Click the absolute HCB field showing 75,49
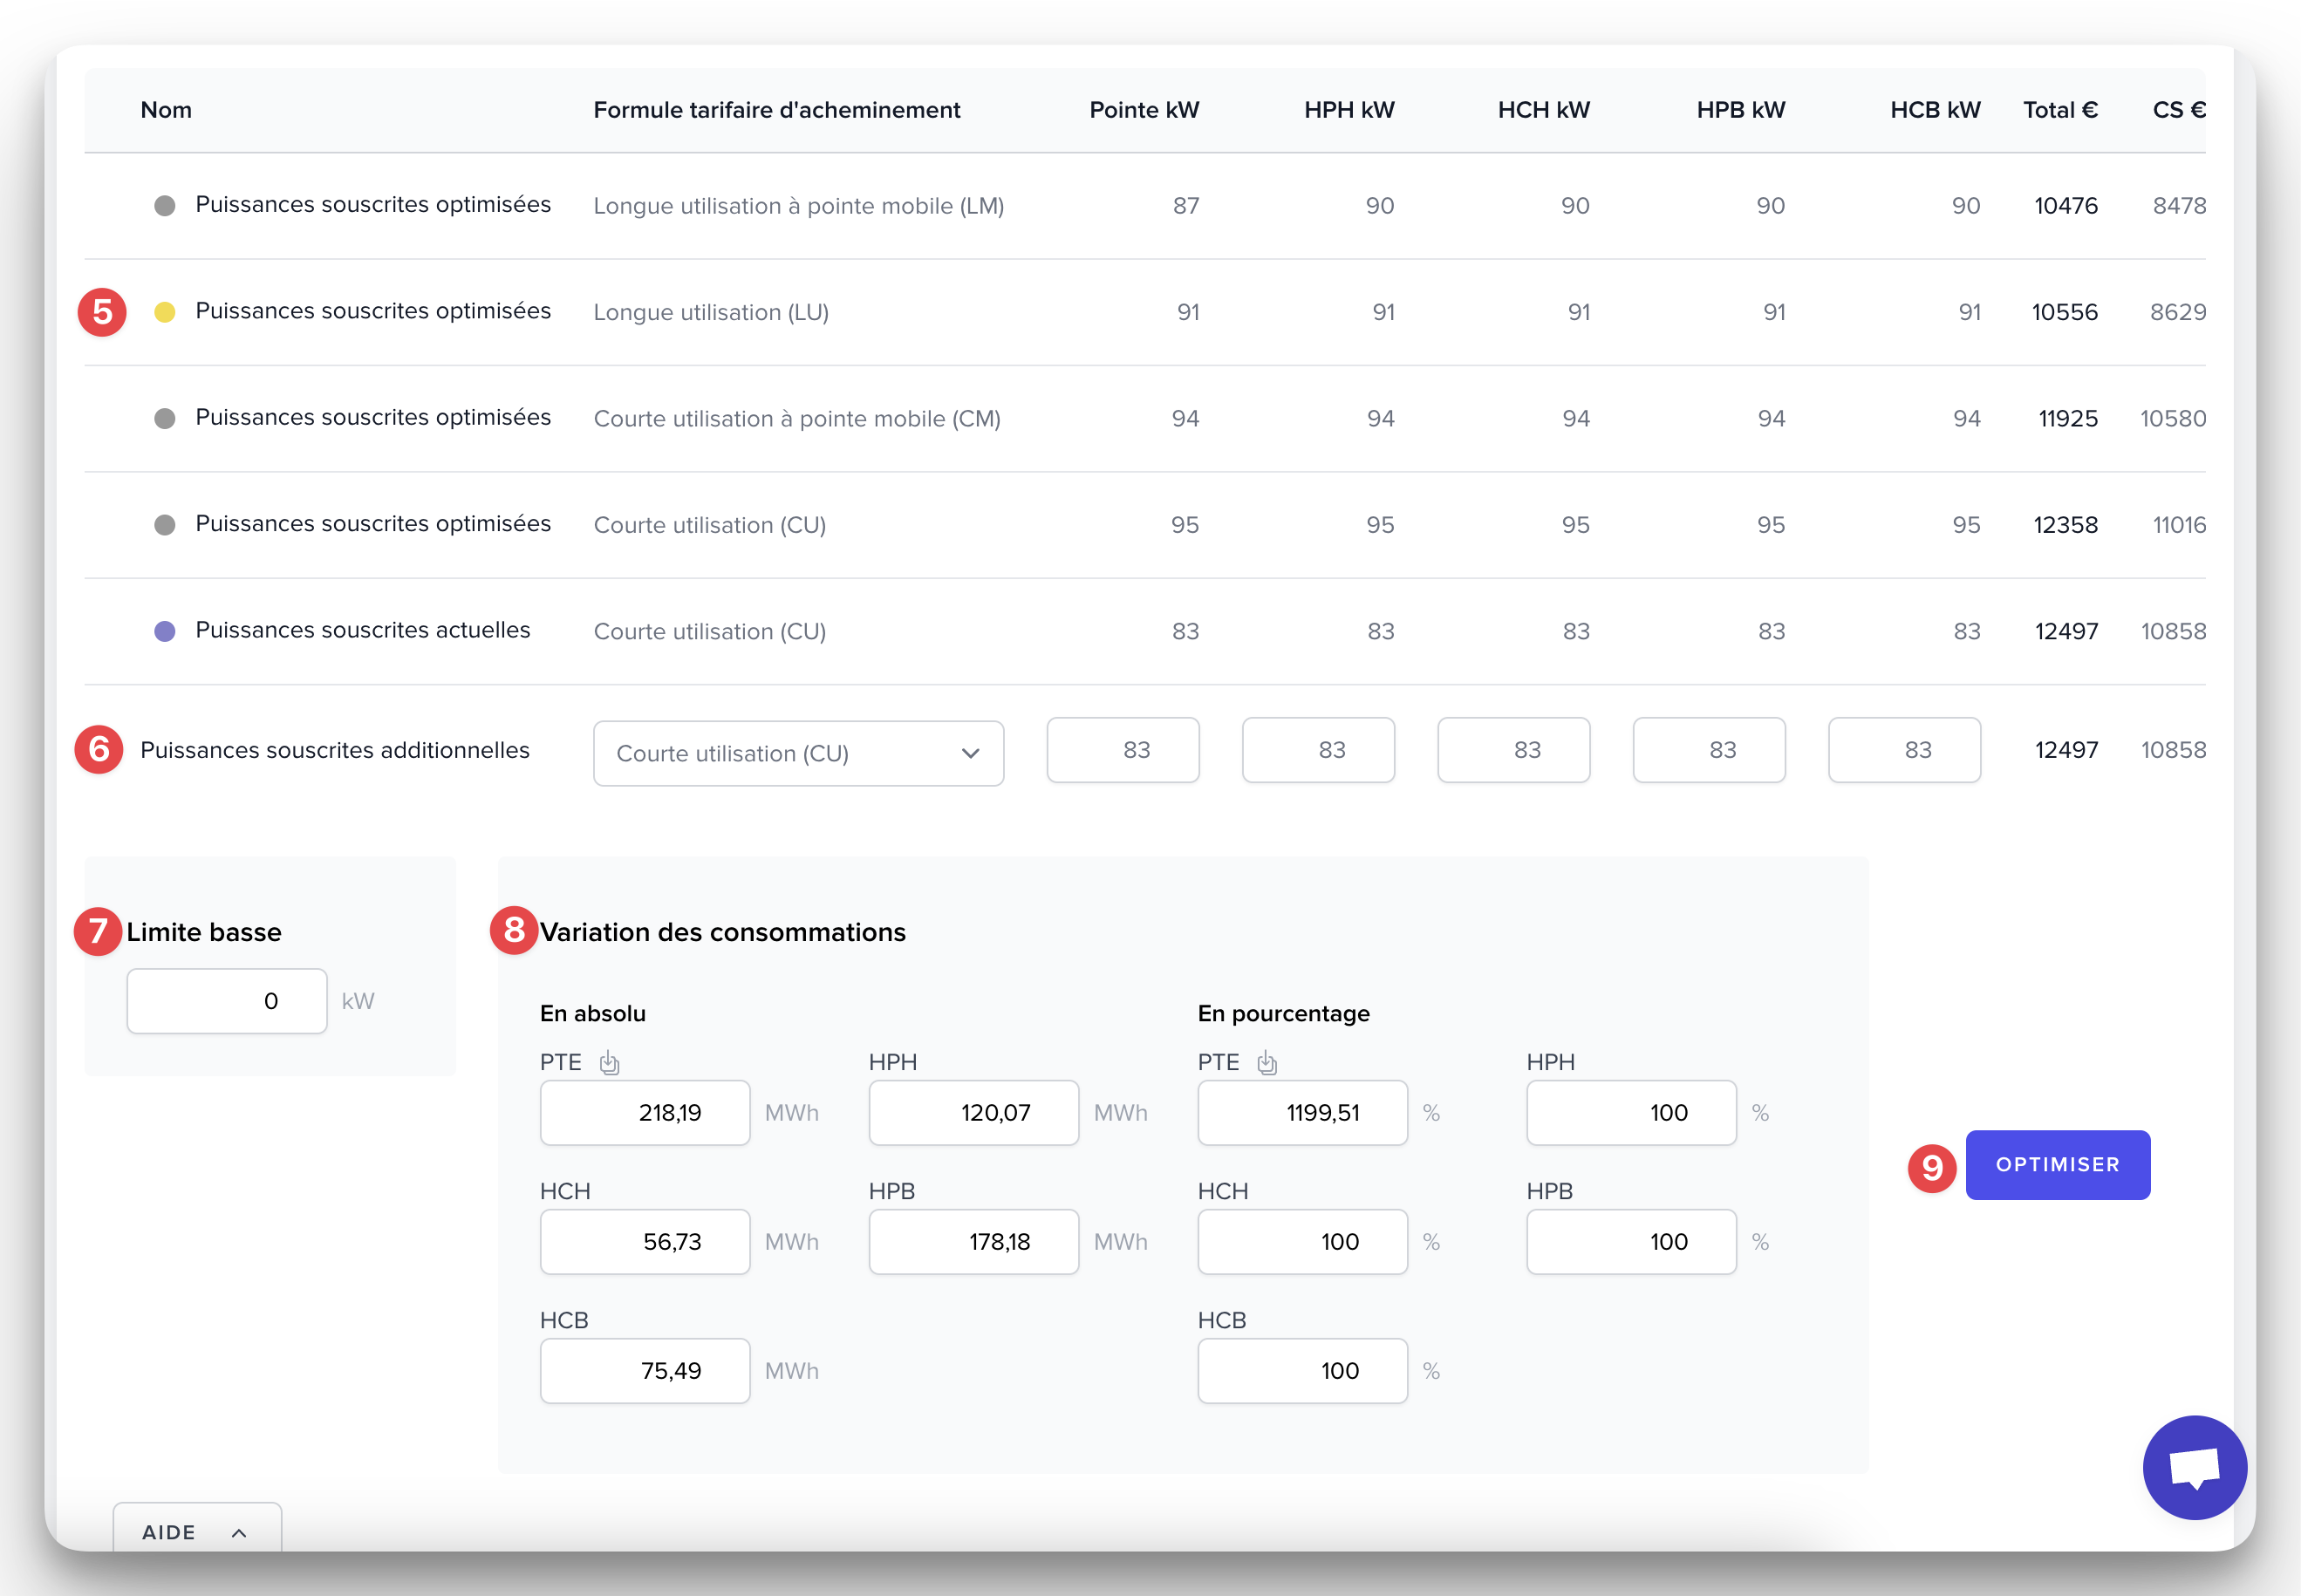The image size is (2301, 1596). click(x=645, y=1370)
